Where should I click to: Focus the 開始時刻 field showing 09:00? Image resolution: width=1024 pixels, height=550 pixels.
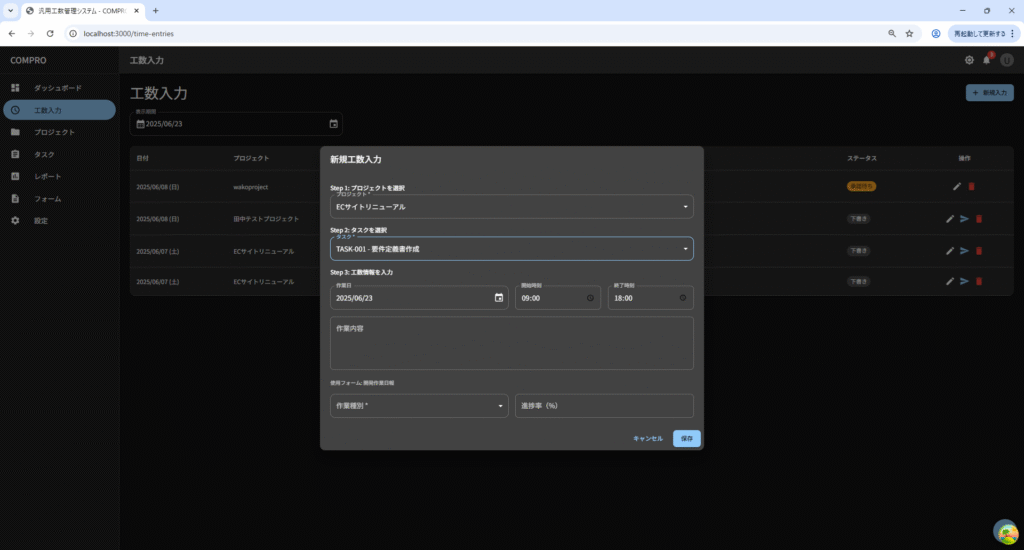pos(558,298)
